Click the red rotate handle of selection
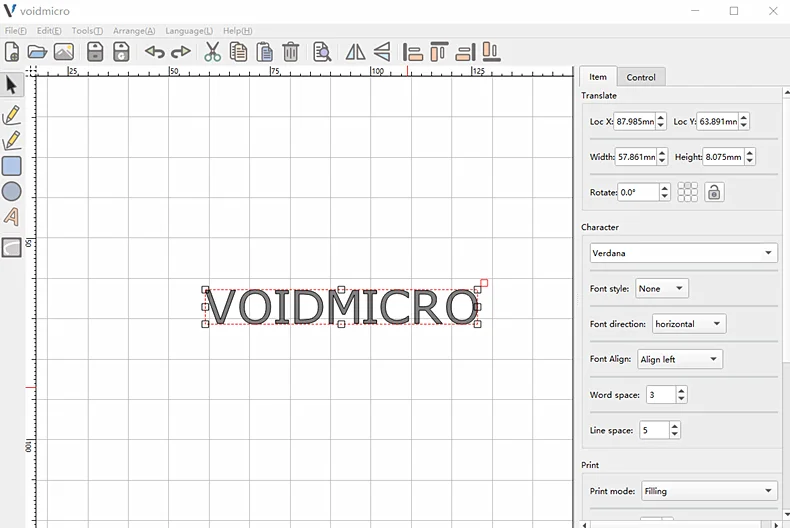This screenshot has height=528, width=790. (x=484, y=283)
